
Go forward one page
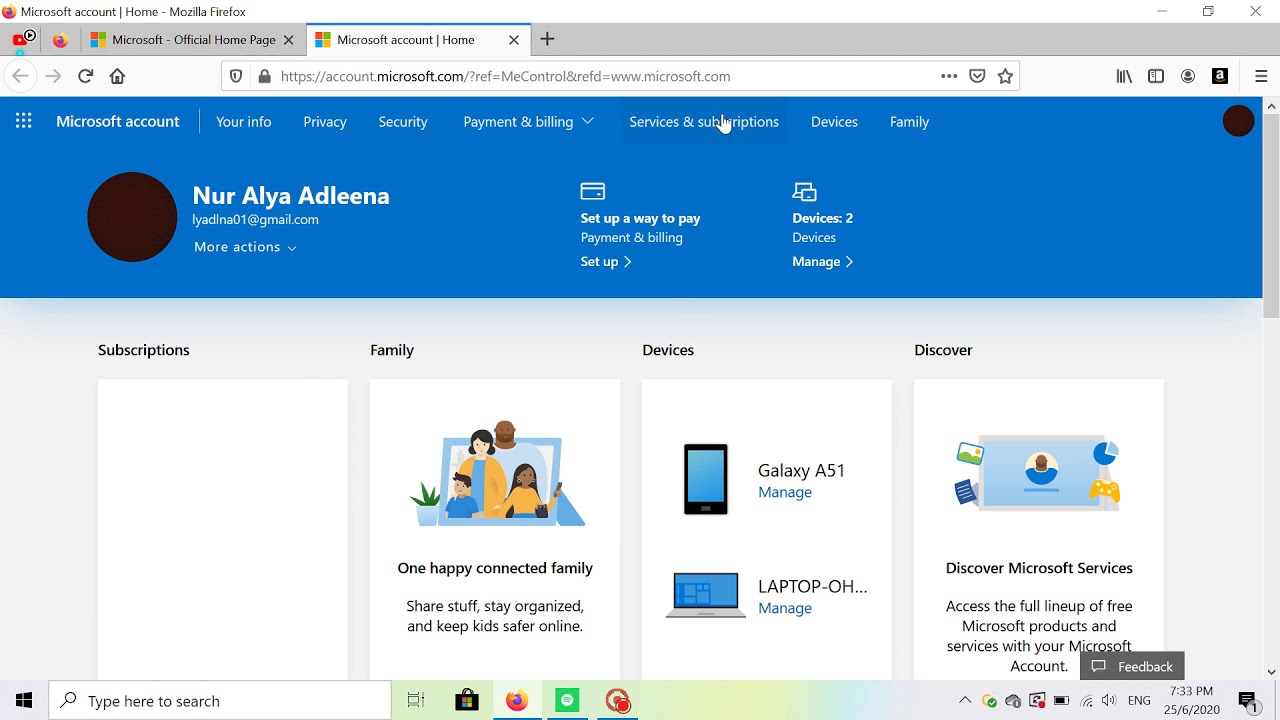[53, 76]
